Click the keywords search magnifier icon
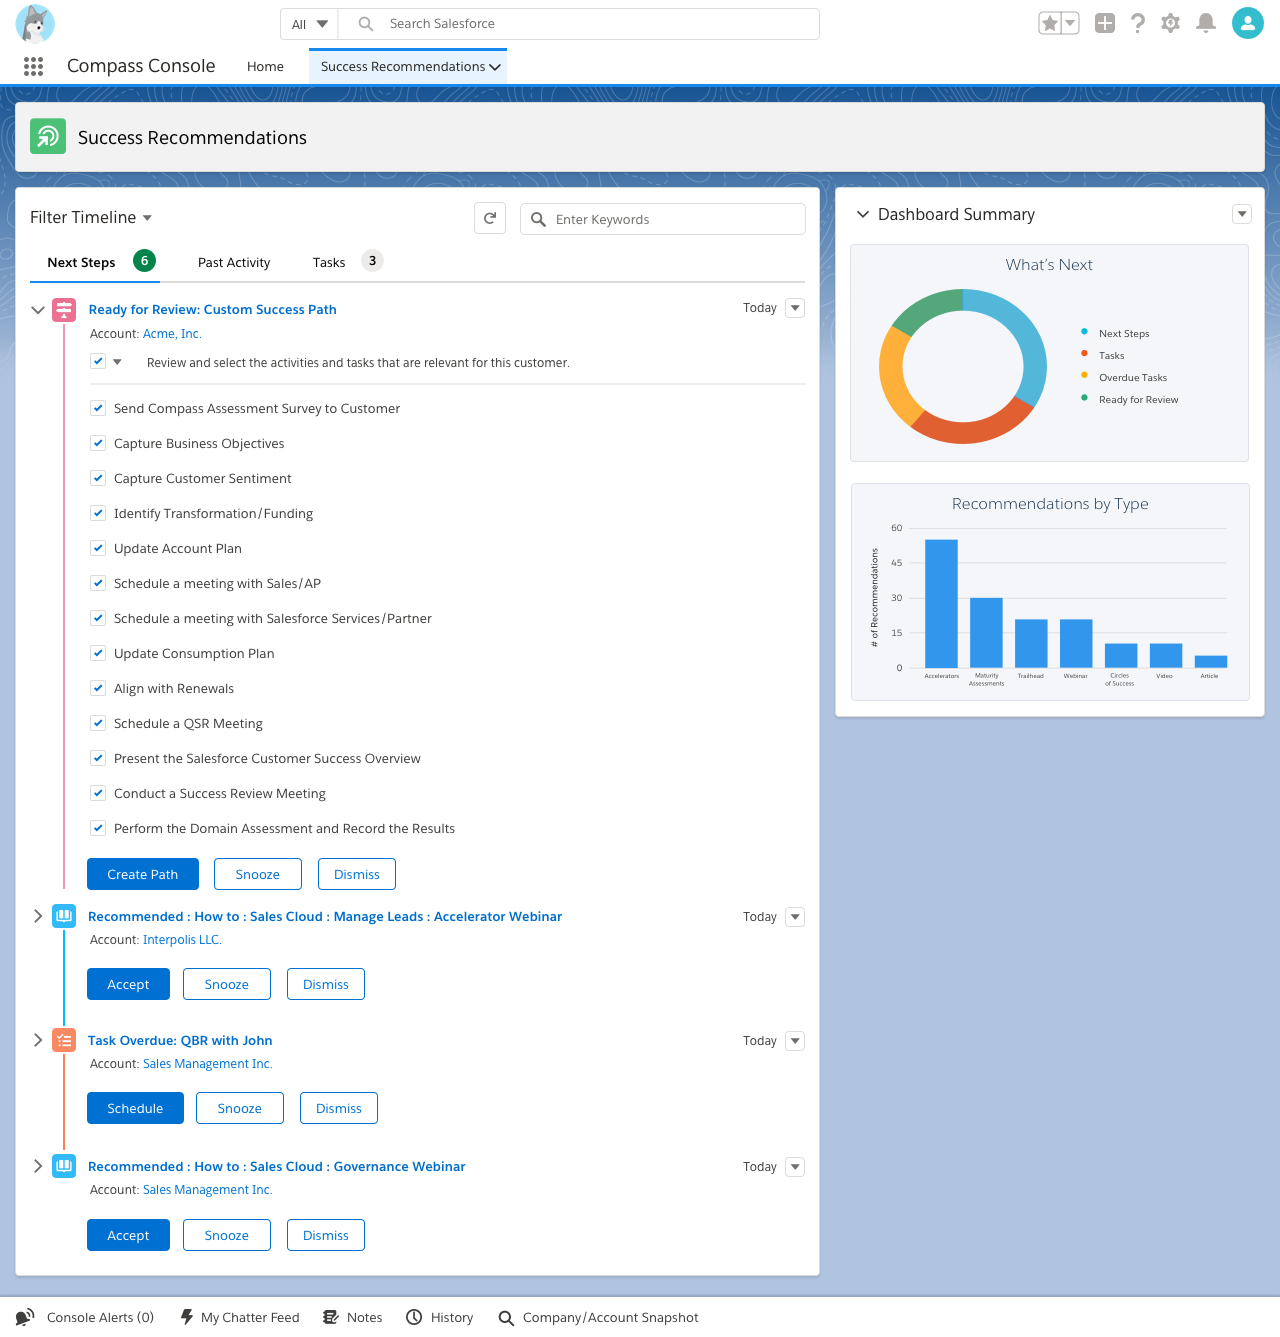The image size is (1280, 1337). (538, 219)
